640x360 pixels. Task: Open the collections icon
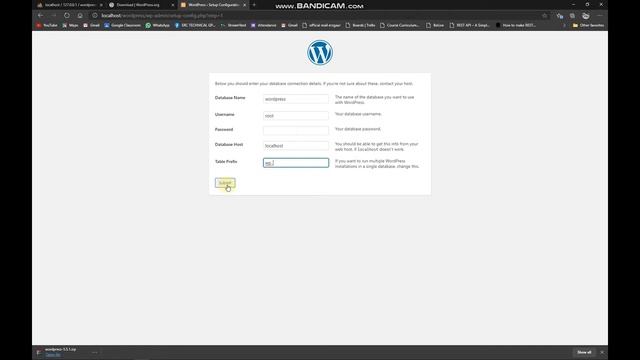572,16
